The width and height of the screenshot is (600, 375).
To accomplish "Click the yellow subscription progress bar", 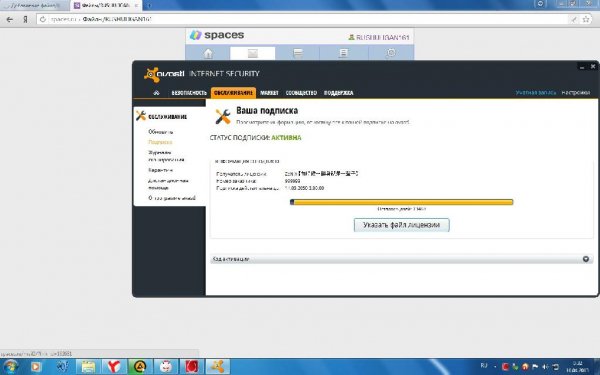I will click(401, 202).
